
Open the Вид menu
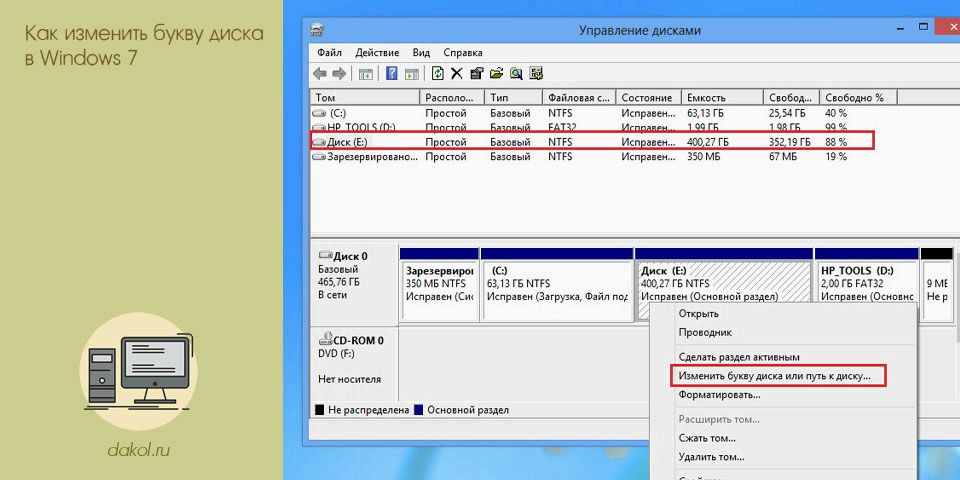pos(421,53)
